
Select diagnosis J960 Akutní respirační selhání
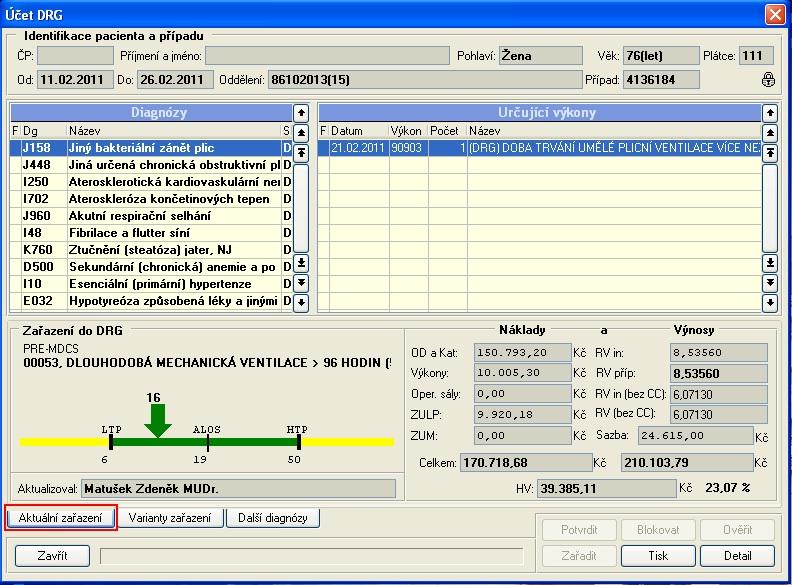pyautogui.click(x=151, y=216)
